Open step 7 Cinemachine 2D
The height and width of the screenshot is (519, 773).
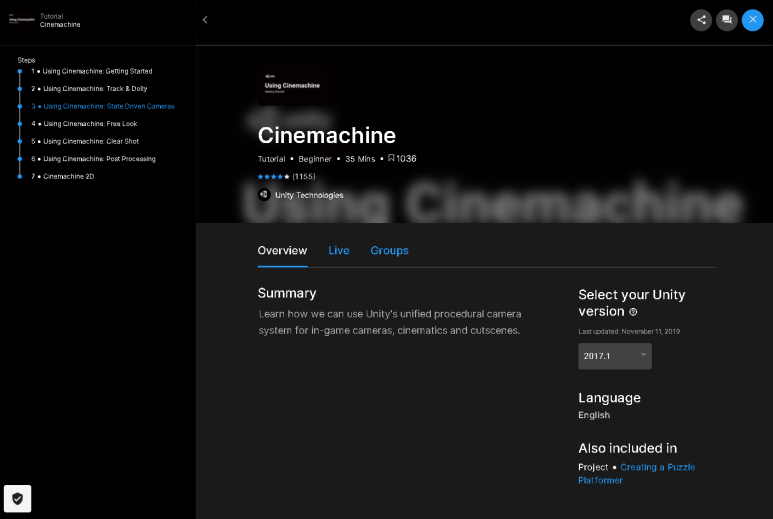click(63, 176)
